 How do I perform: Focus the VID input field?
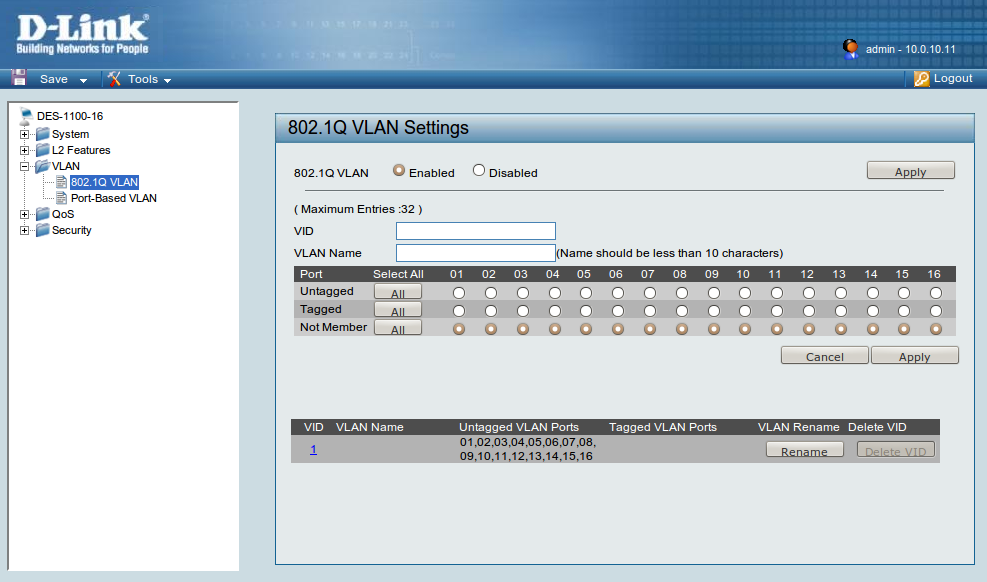(x=476, y=231)
